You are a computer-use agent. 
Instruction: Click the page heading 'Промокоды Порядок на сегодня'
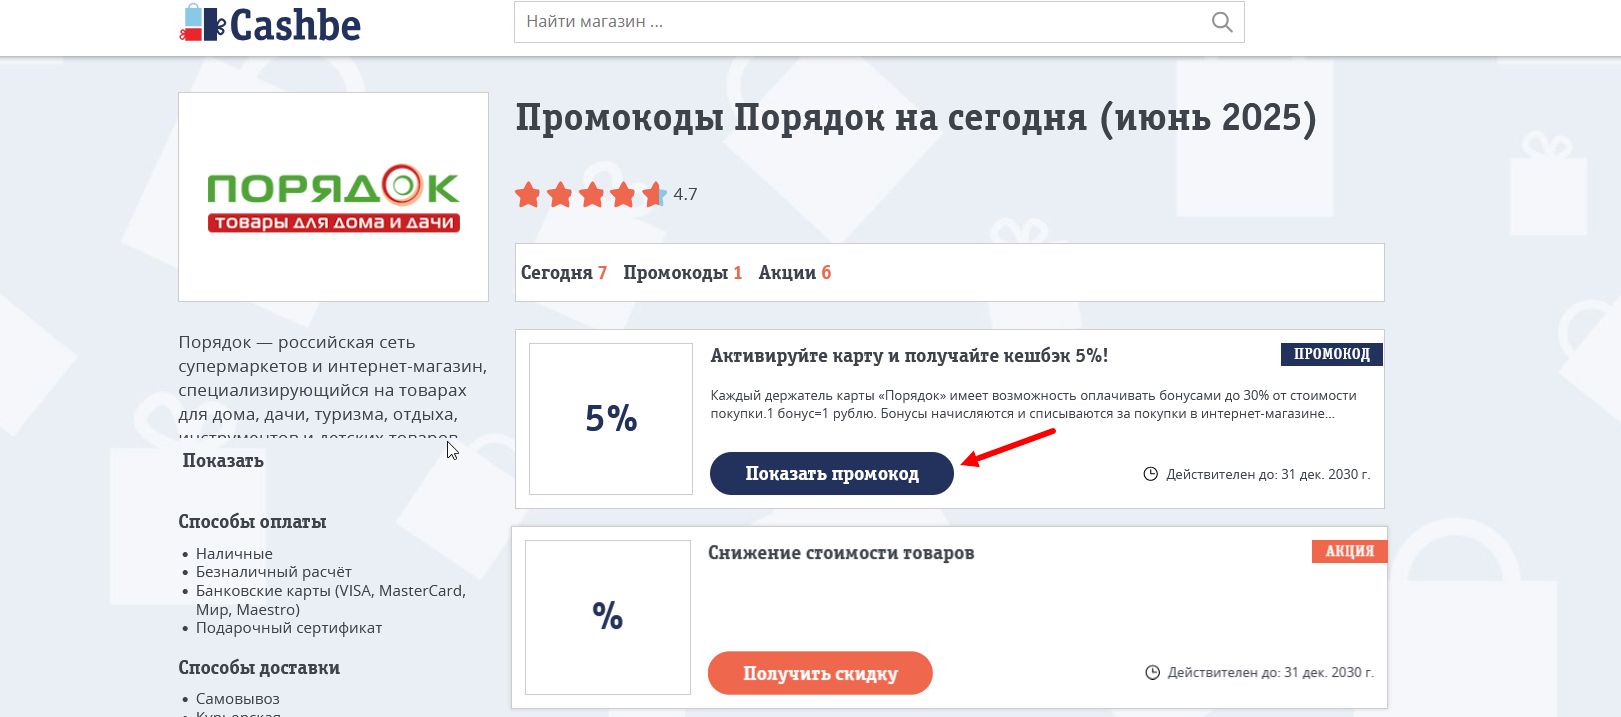916,118
